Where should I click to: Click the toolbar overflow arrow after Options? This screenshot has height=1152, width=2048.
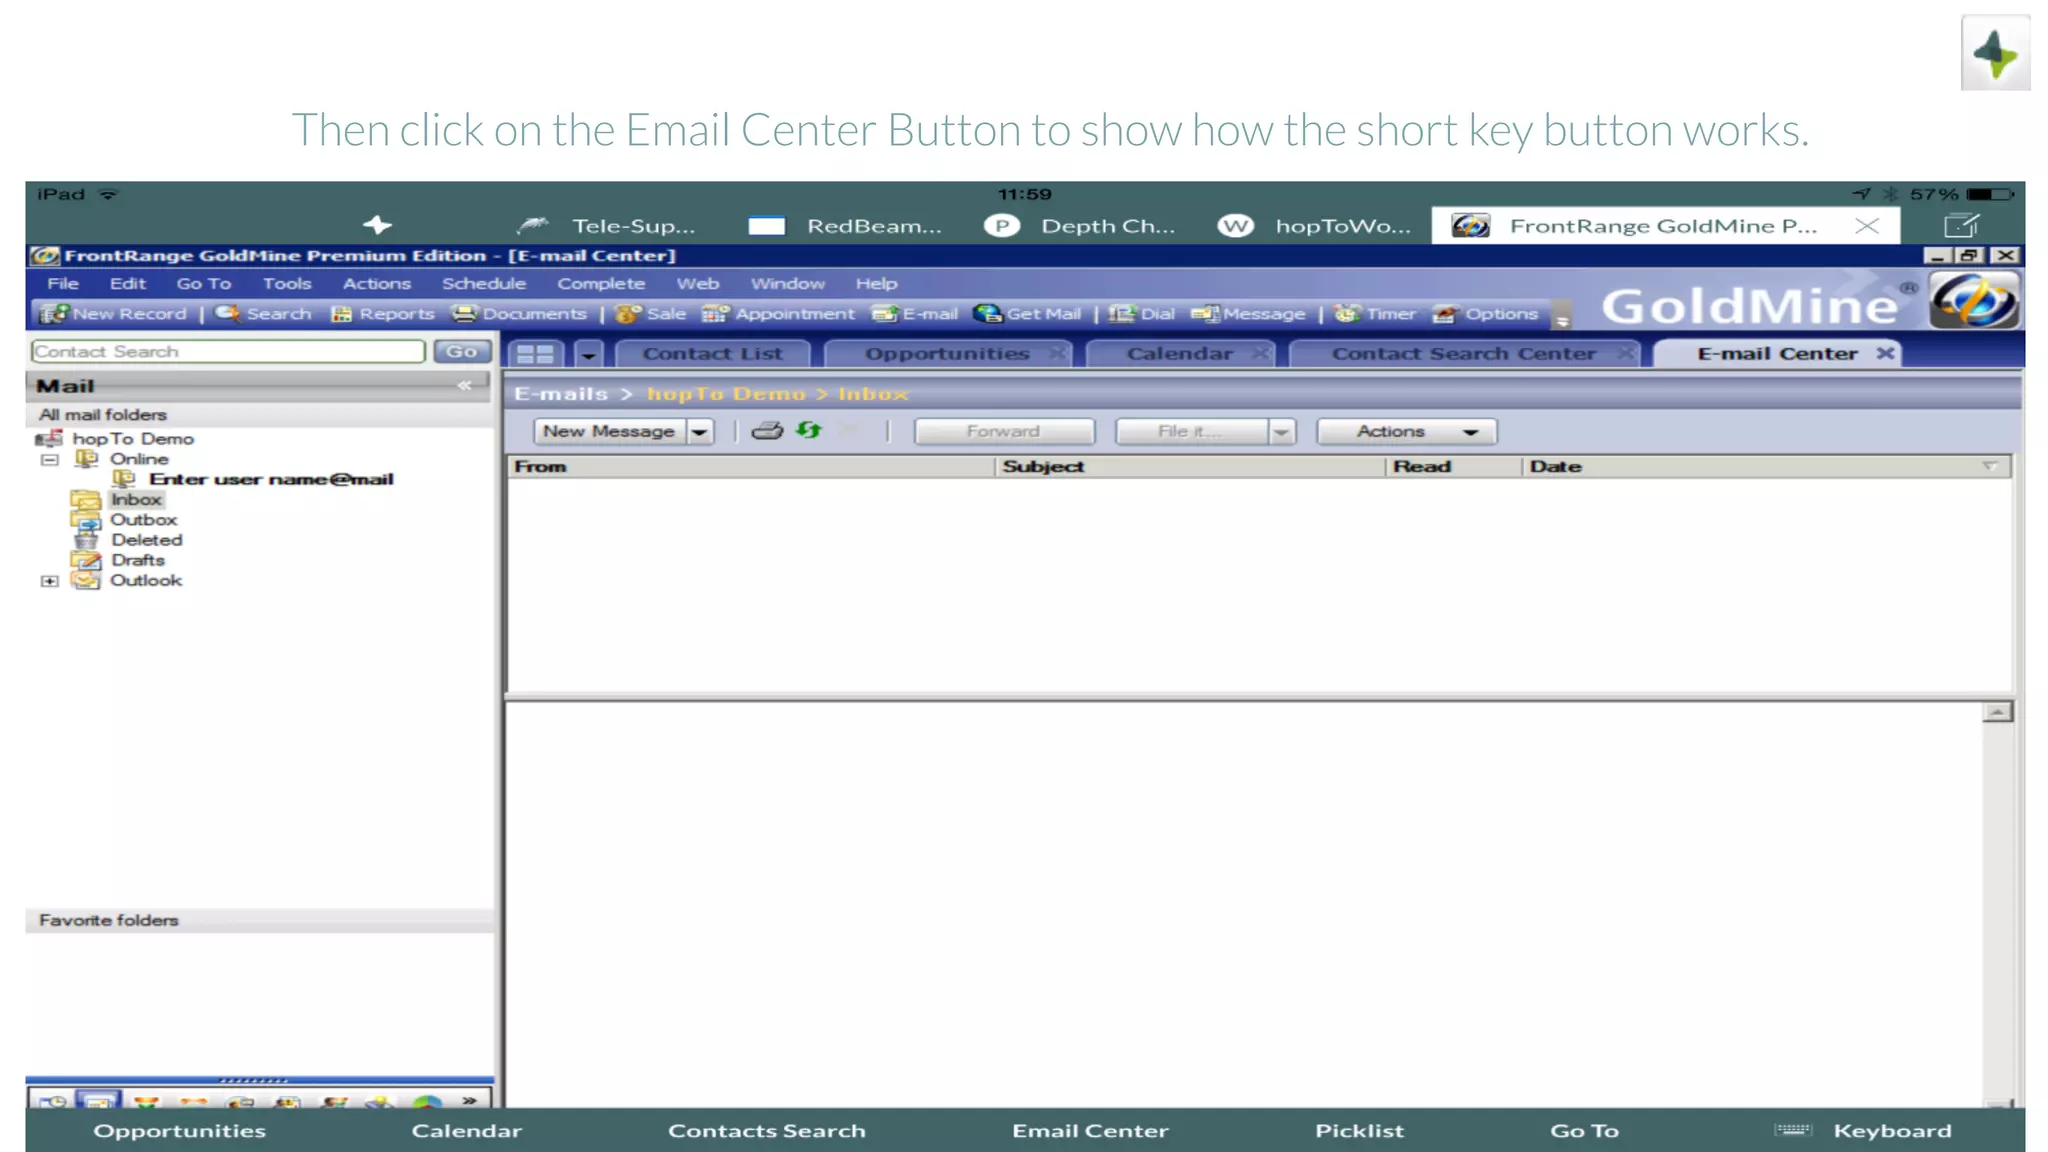coord(1562,318)
